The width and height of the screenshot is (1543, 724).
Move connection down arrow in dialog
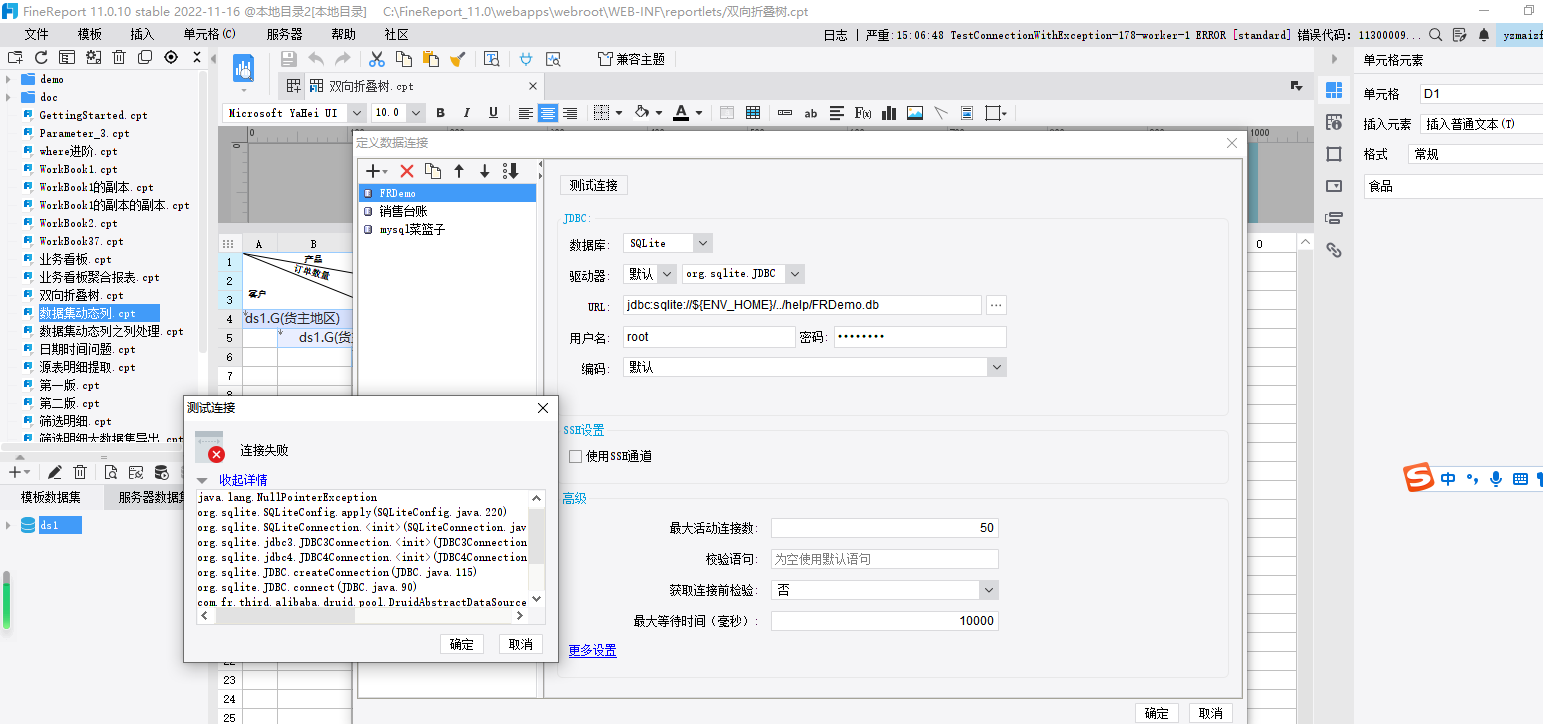(485, 172)
